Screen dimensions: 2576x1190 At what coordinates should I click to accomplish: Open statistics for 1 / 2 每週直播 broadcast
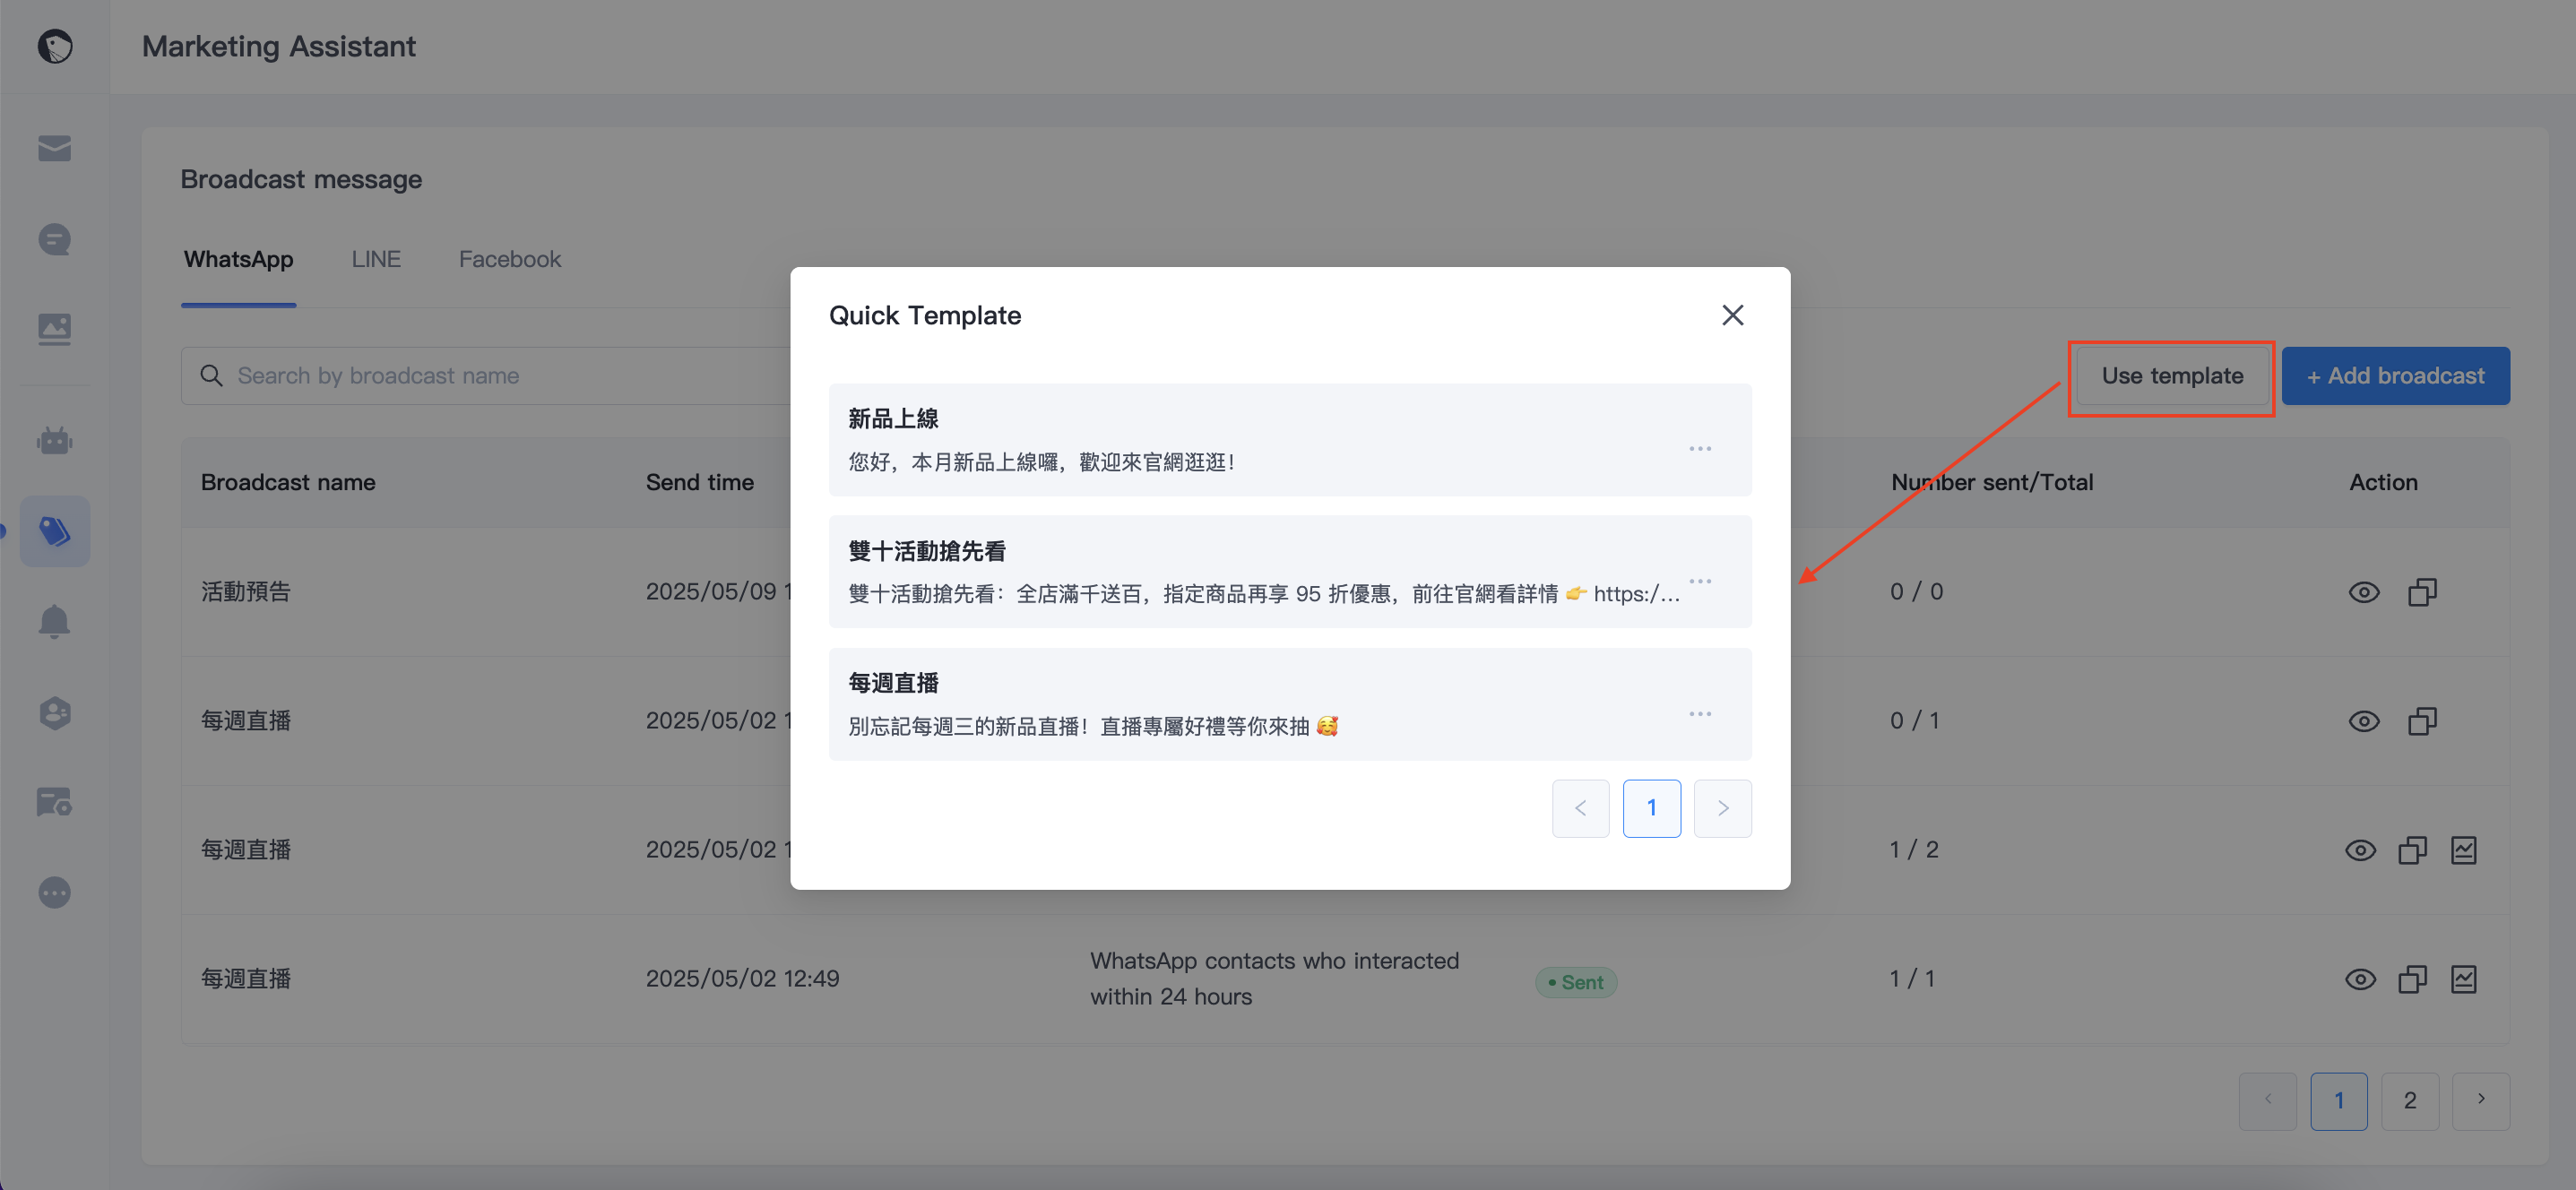tap(2464, 850)
